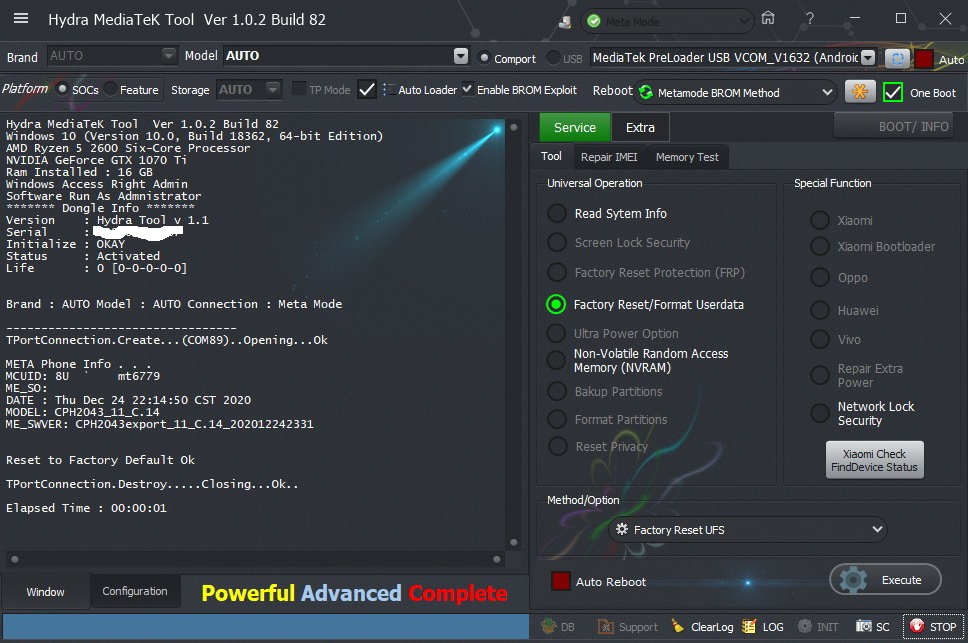Viewport: 968px width, 643px height.
Task: Select Non-Volatile Random Access Memory (NVRAM)
Action: click(x=556, y=360)
